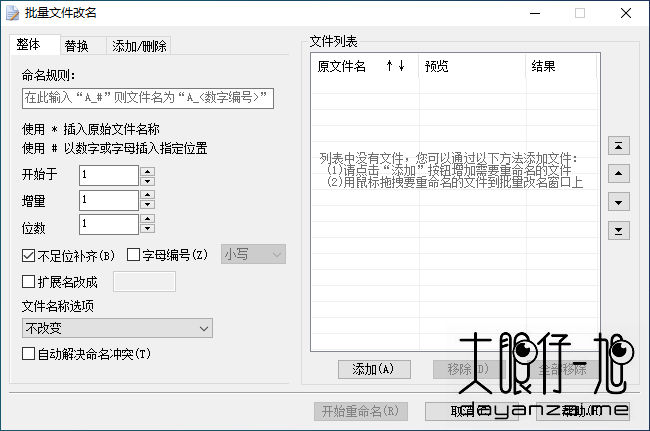The image size is (650, 431).
Task: Enable 字母编号(Z) checkbox
Action: [133, 254]
